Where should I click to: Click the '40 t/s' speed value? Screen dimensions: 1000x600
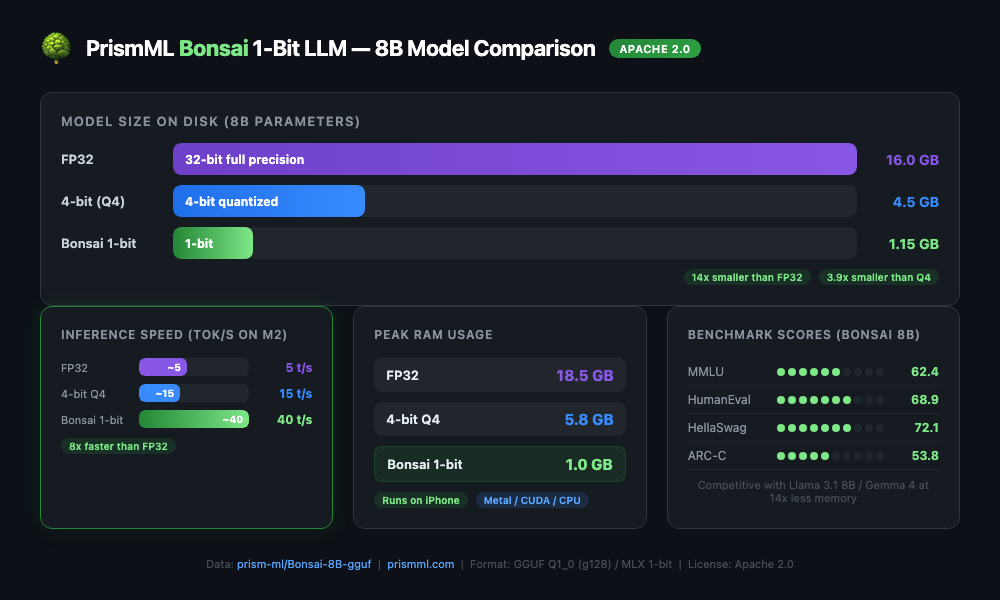pos(295,420)
